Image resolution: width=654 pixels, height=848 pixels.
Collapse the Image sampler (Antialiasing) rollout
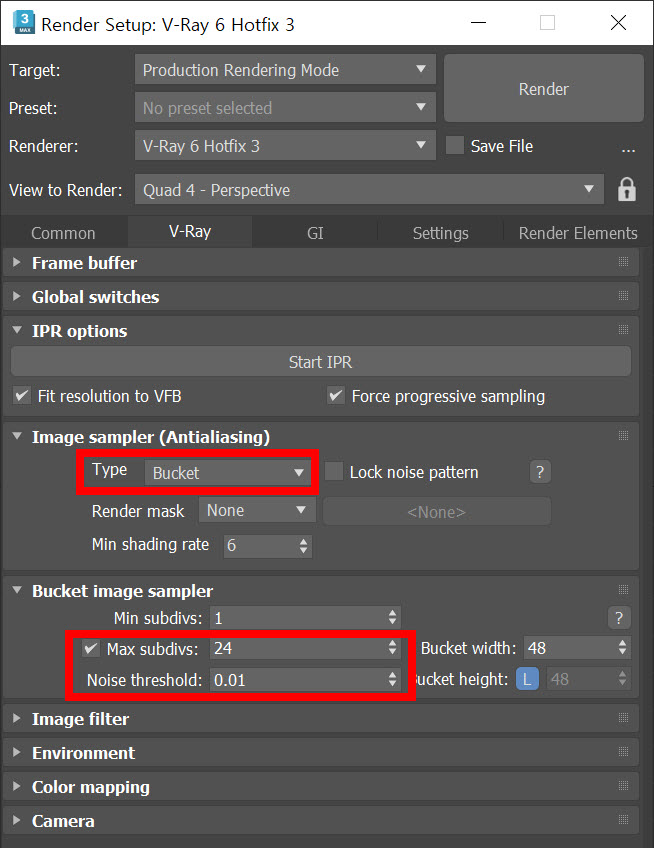pyautogui.click(x=17, y=436)
